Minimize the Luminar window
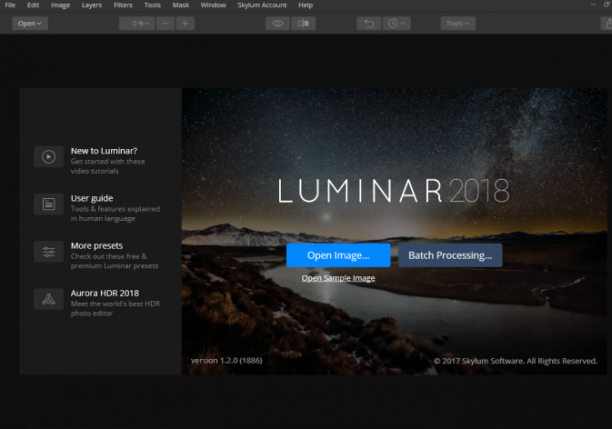This screenshot has width=612, height=429. pyautogui.click(x=593, y=4)
